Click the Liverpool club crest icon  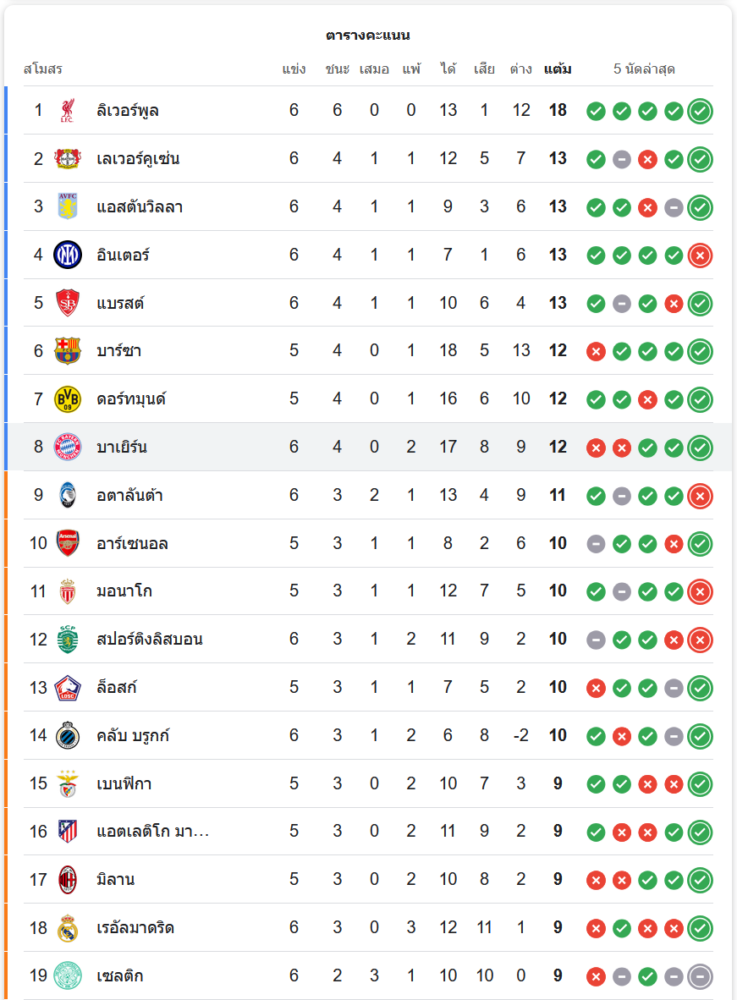pos(68,110)
